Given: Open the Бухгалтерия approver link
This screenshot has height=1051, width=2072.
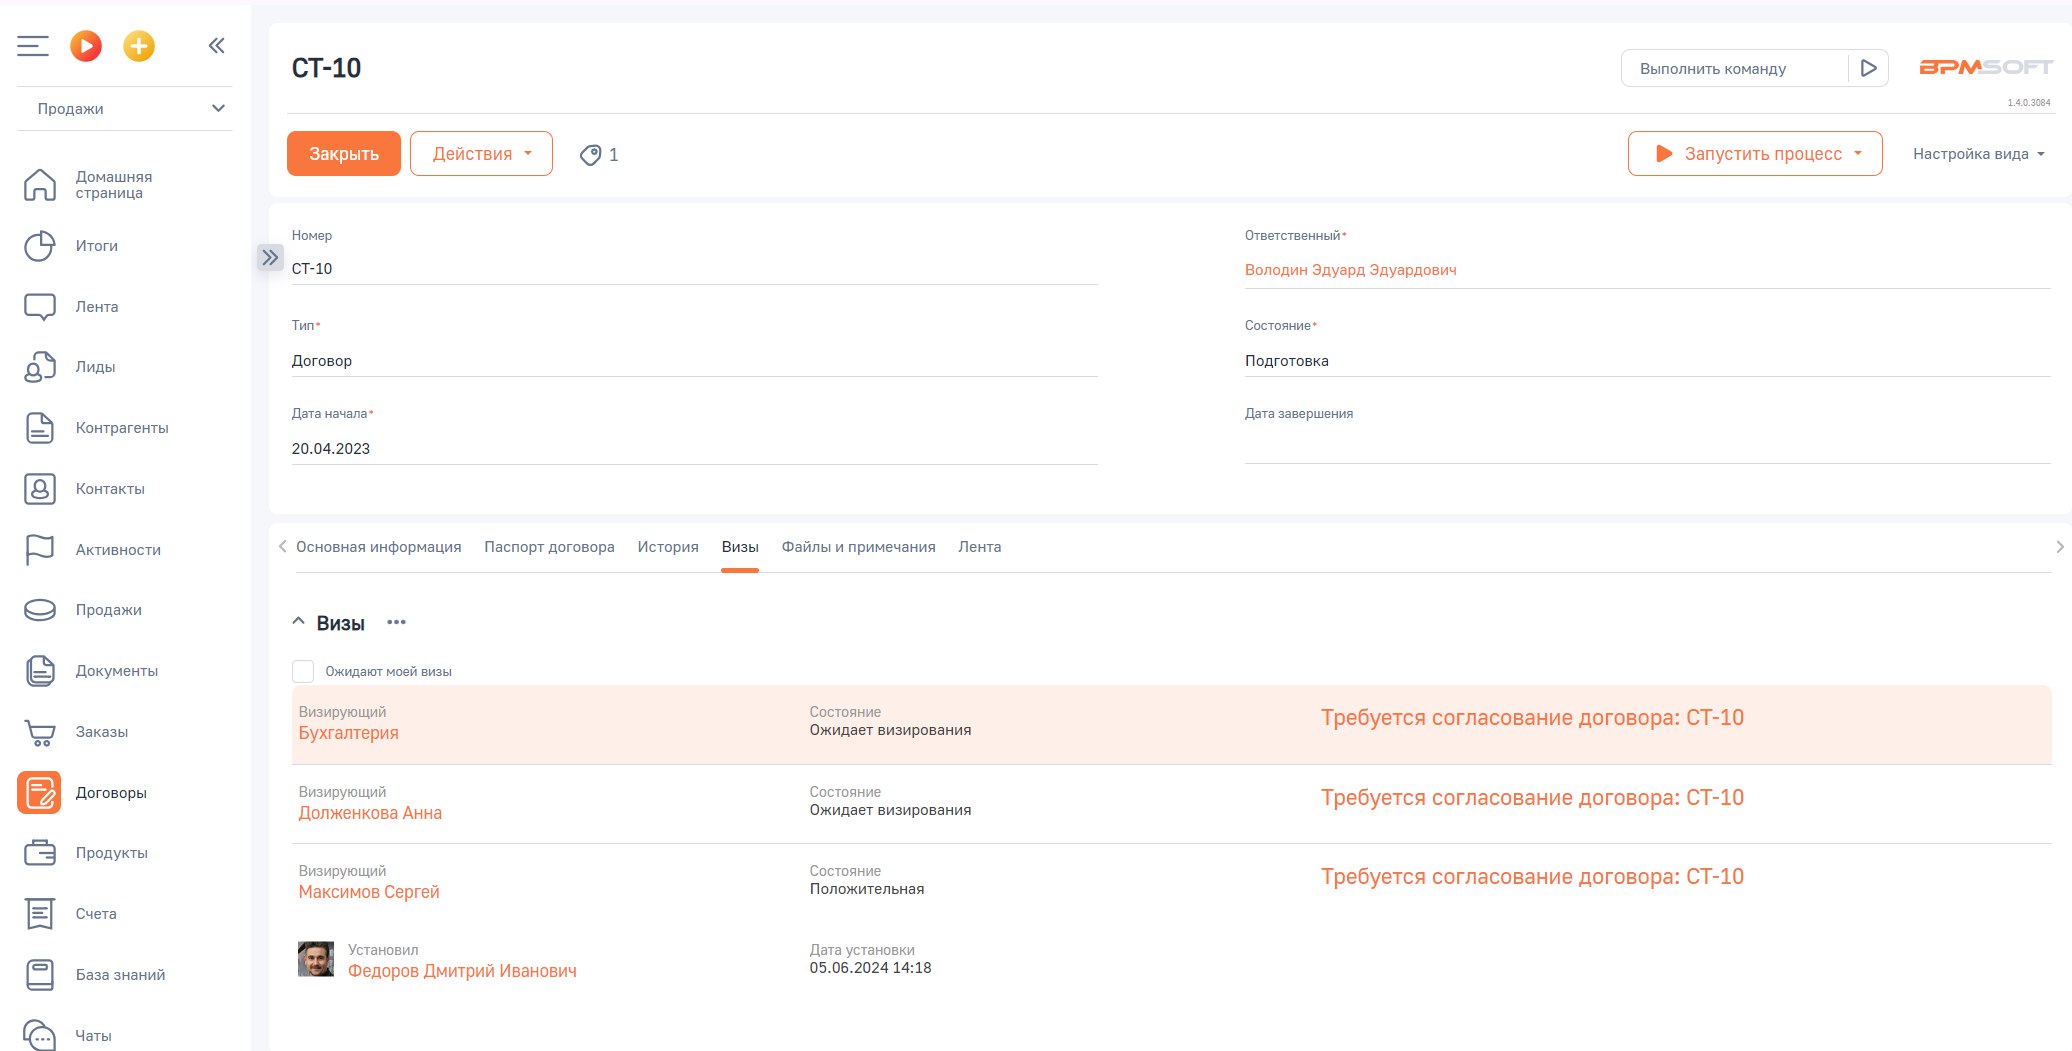Looking at the screenshot, I should click(x=348, y=733).
